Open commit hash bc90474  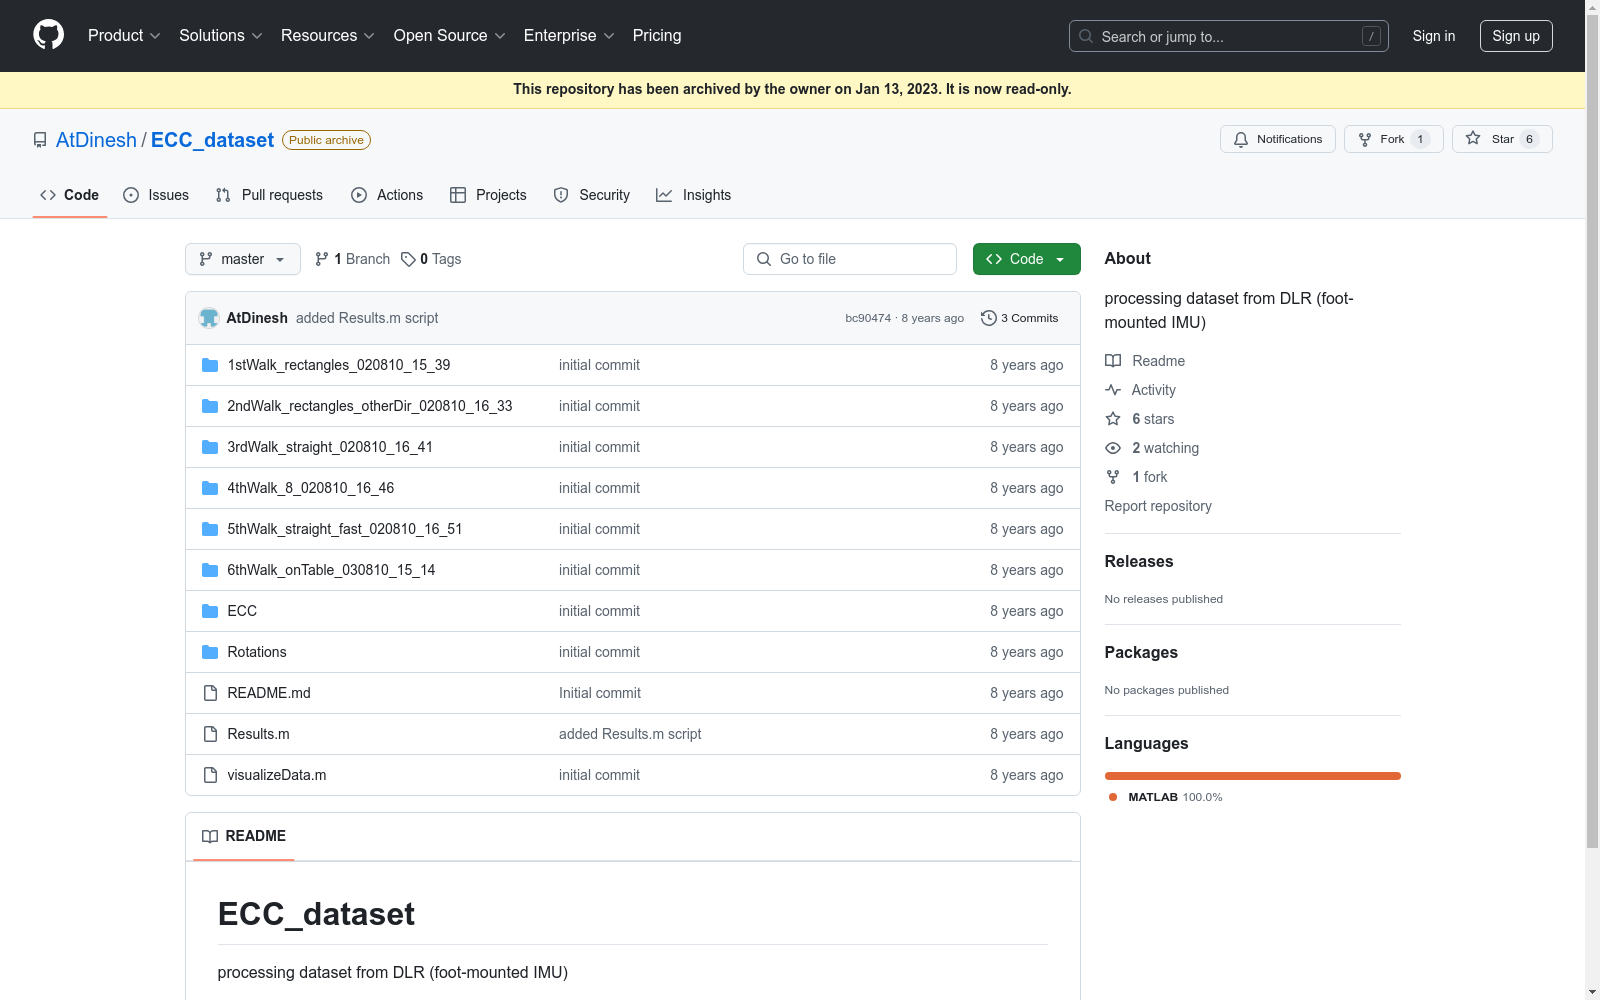868,318
